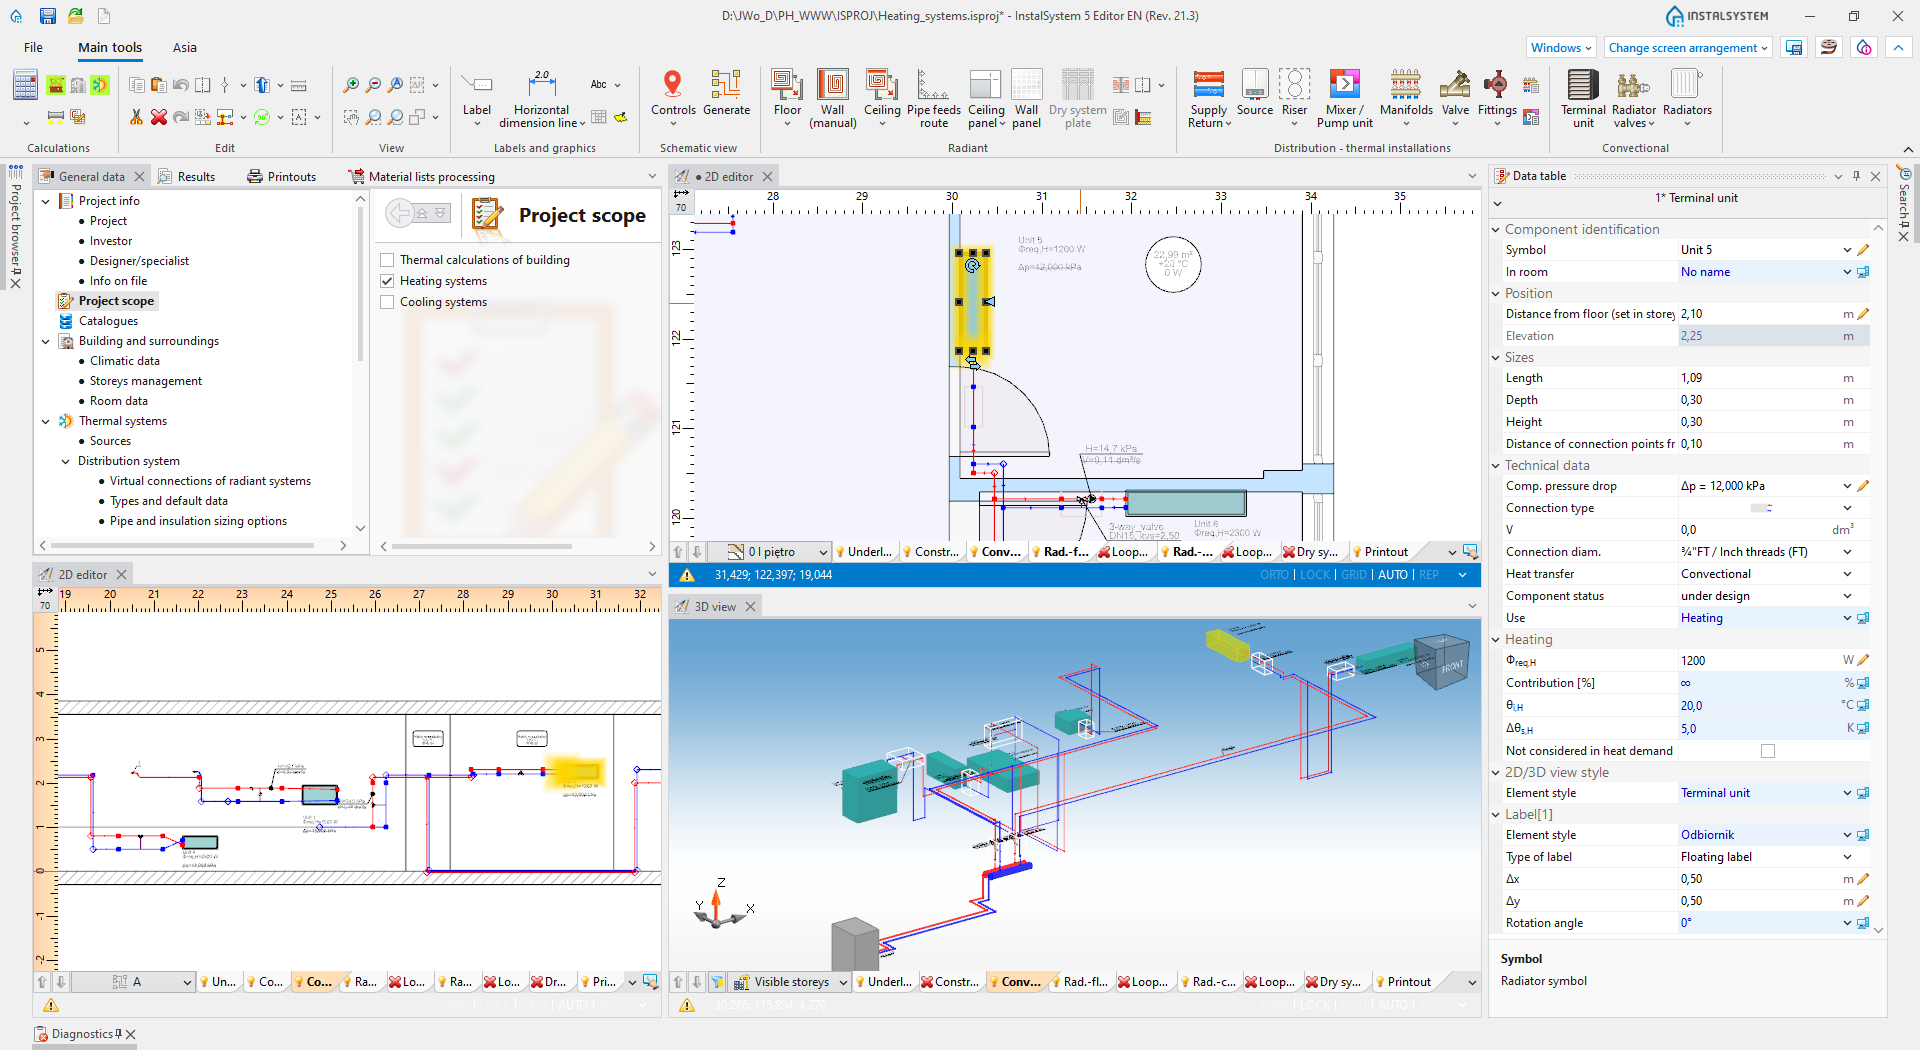Screen dimensions: 1920x1050
Task: Click the Calculations icon
Action: pos(25,86)
